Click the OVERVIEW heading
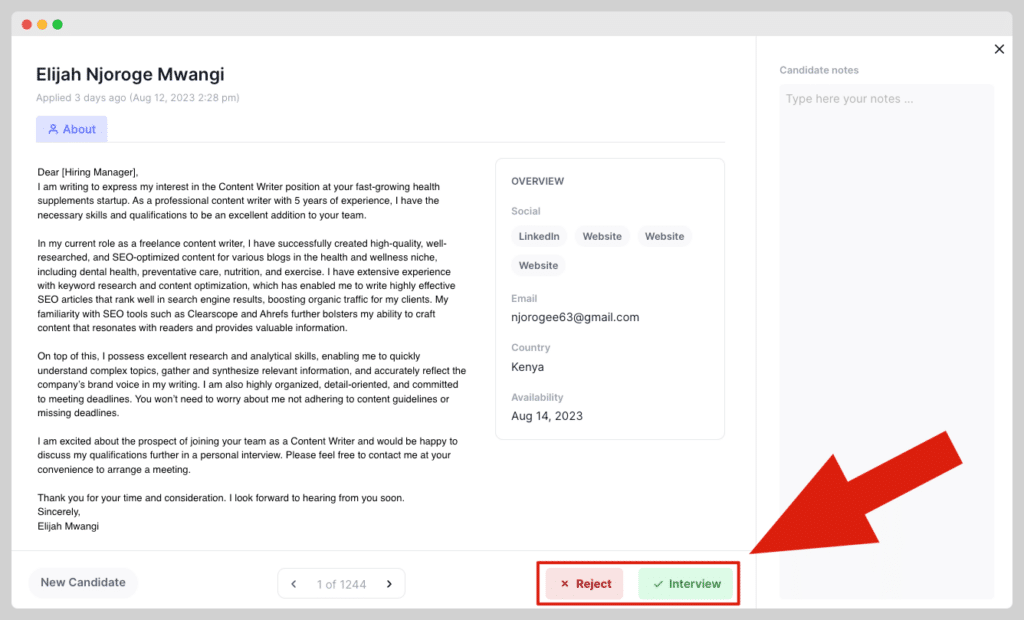1024x620 pixels. pos(537,181)
